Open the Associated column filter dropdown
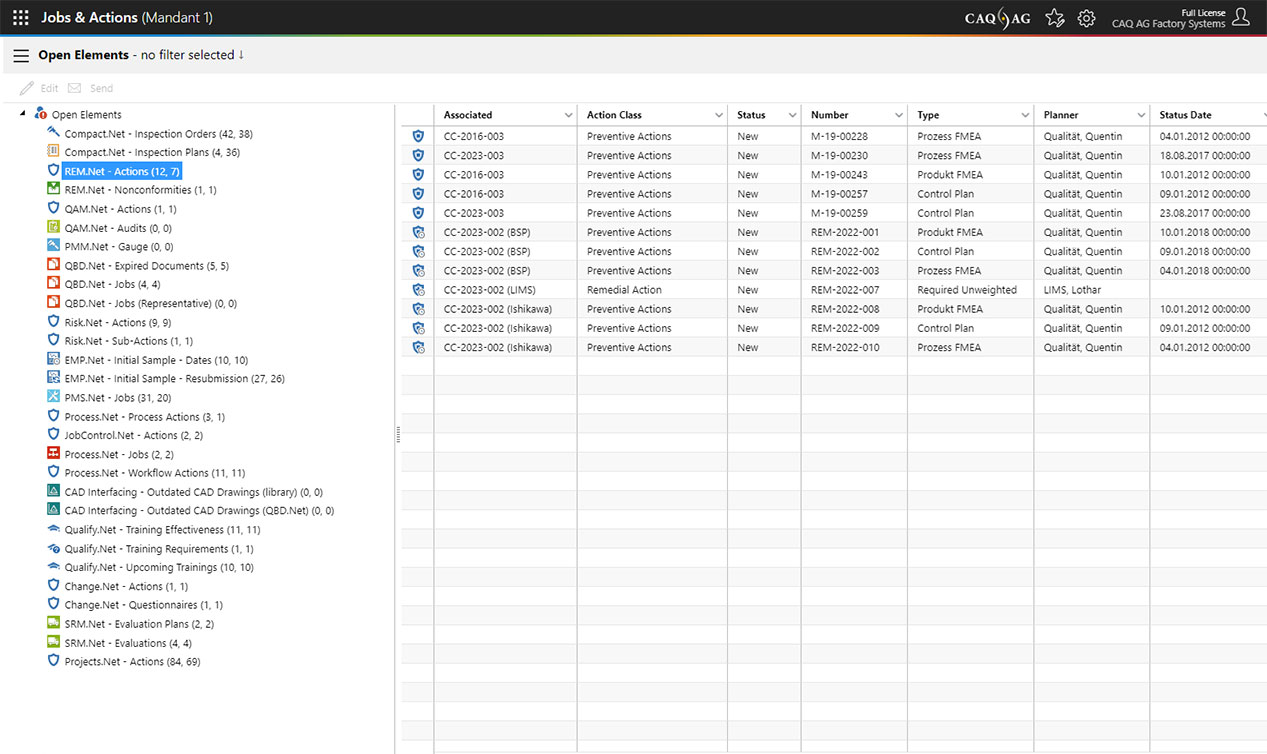 (568, 115)
